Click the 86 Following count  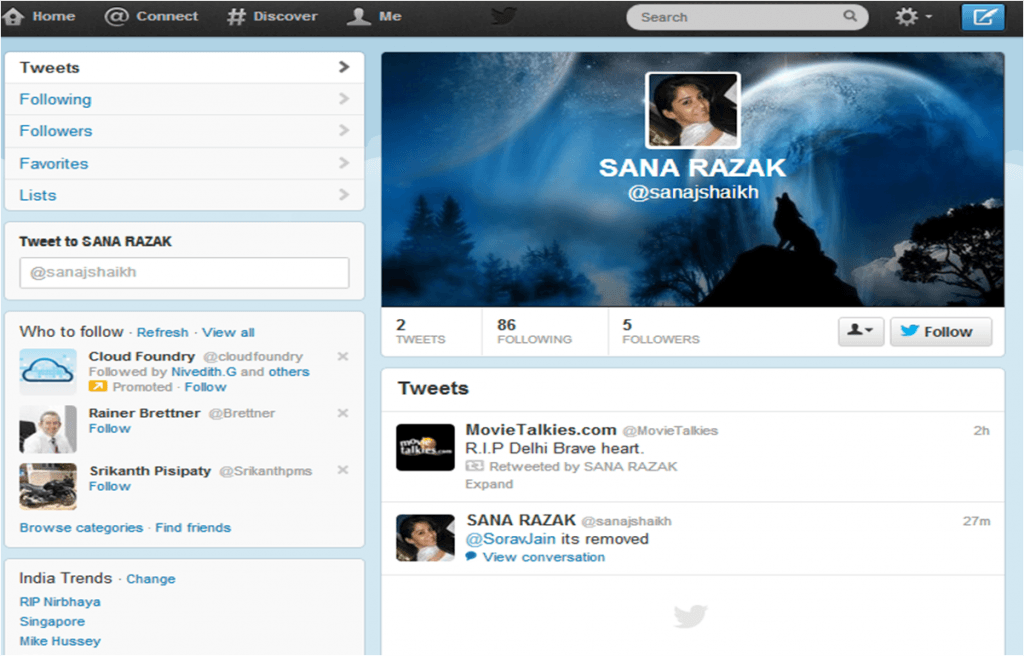(534, 331)
